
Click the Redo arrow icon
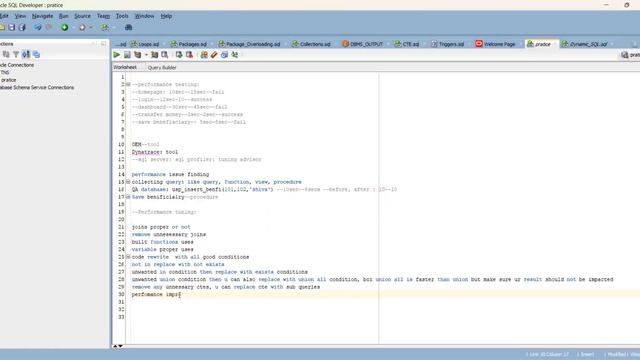pos(49,27)
